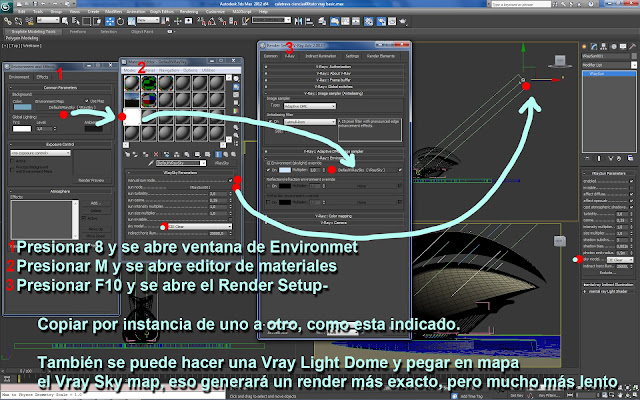Expand the V-Ray Frame buffer rollout
The height and width of the screenshot is (400, 640).
tap(334, 80)
